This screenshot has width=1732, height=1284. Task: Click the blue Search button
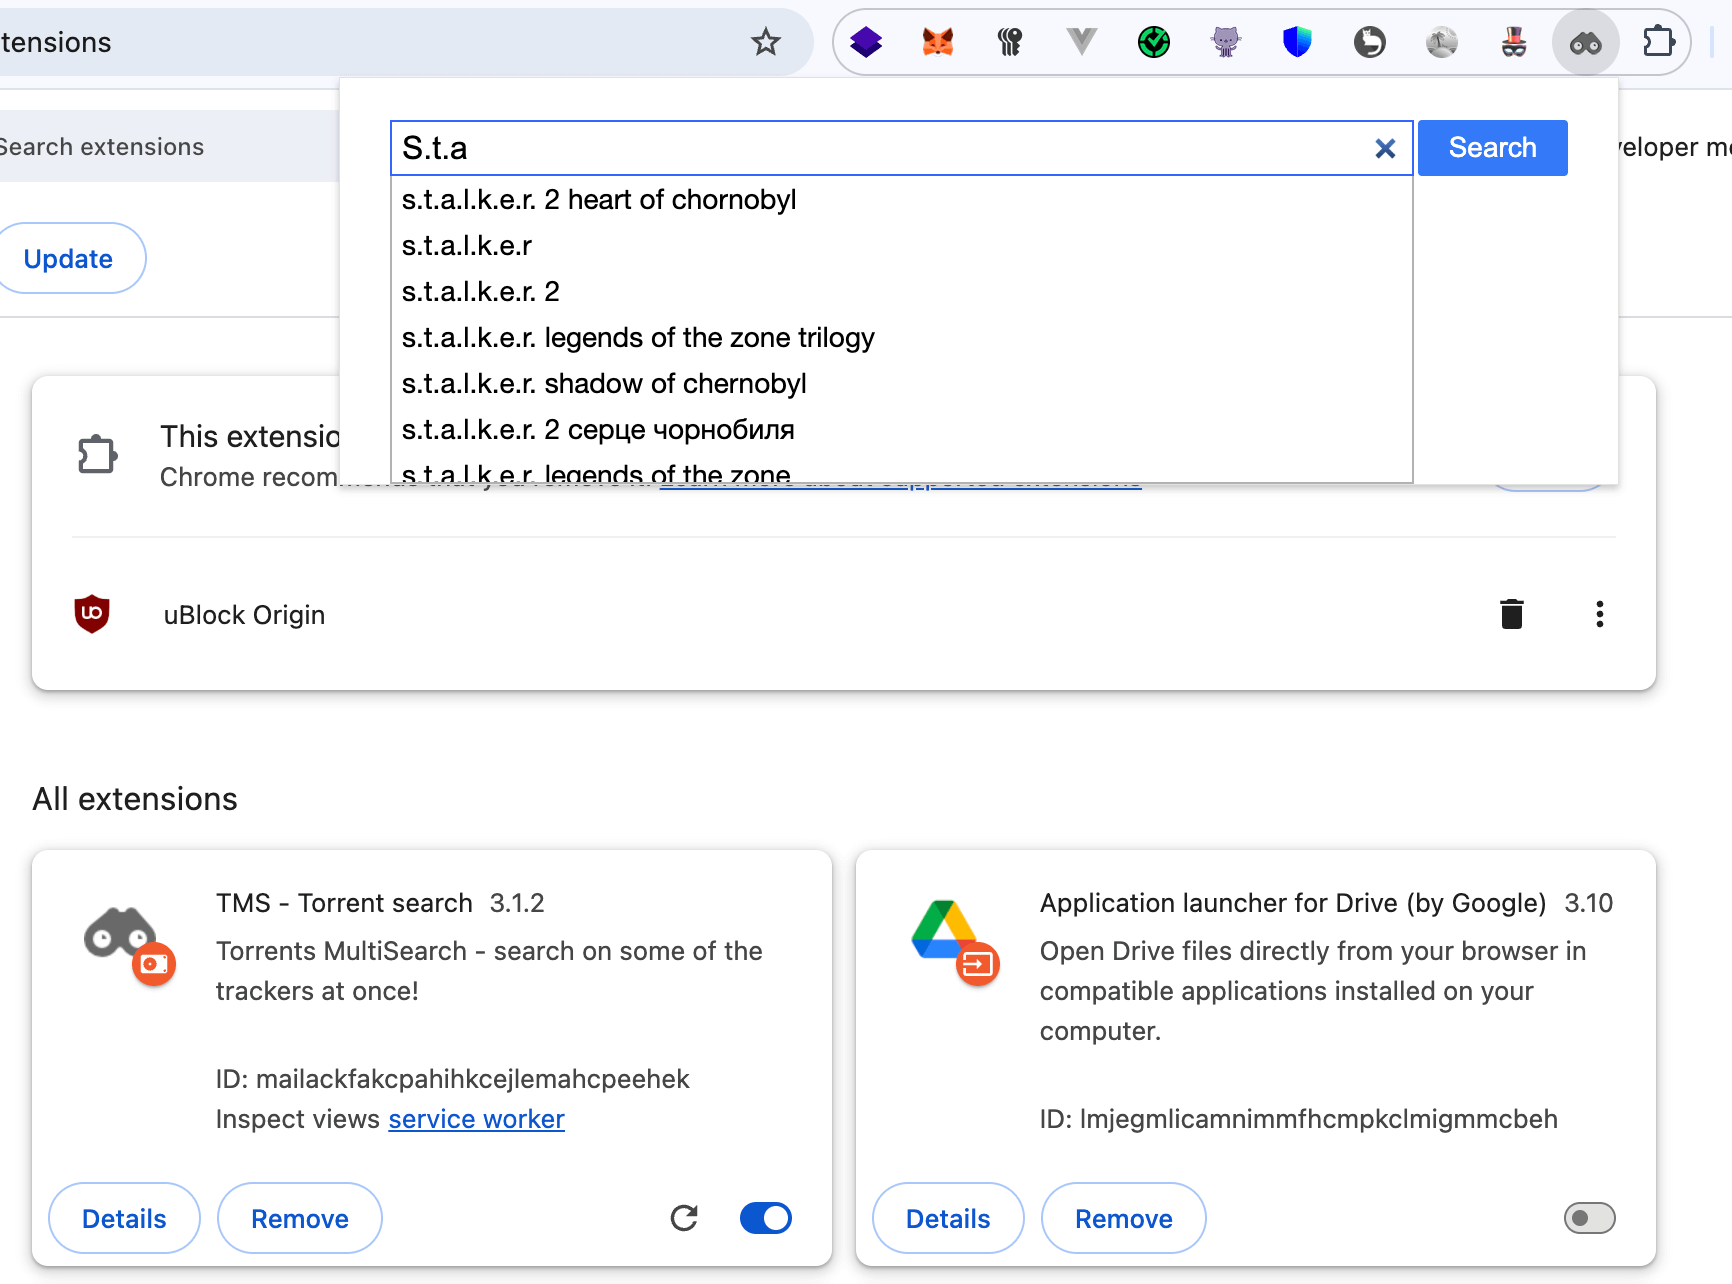(1492, 148)
